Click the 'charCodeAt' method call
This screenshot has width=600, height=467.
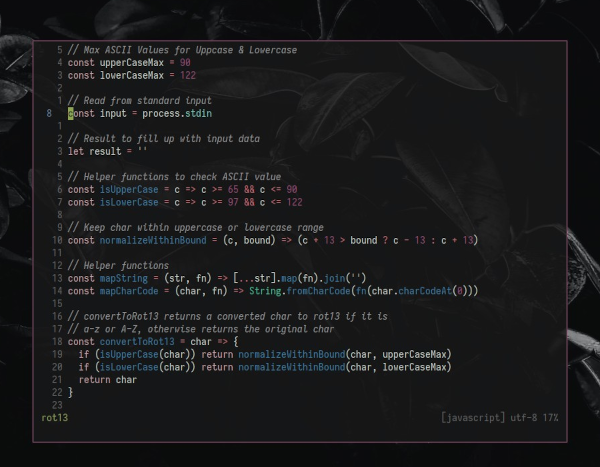coord(425,291)
